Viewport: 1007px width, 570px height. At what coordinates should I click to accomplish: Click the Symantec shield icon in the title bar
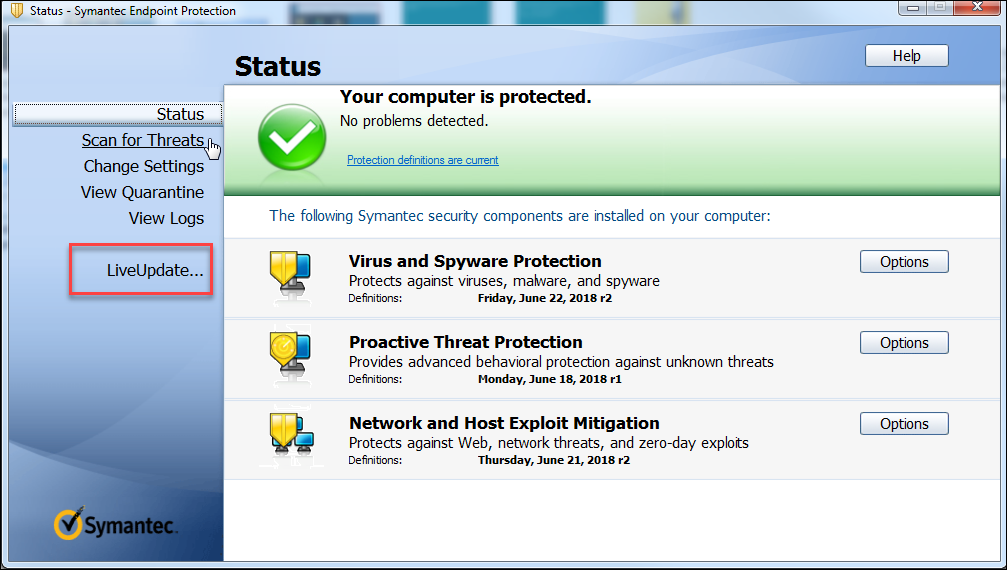[16, 11]
